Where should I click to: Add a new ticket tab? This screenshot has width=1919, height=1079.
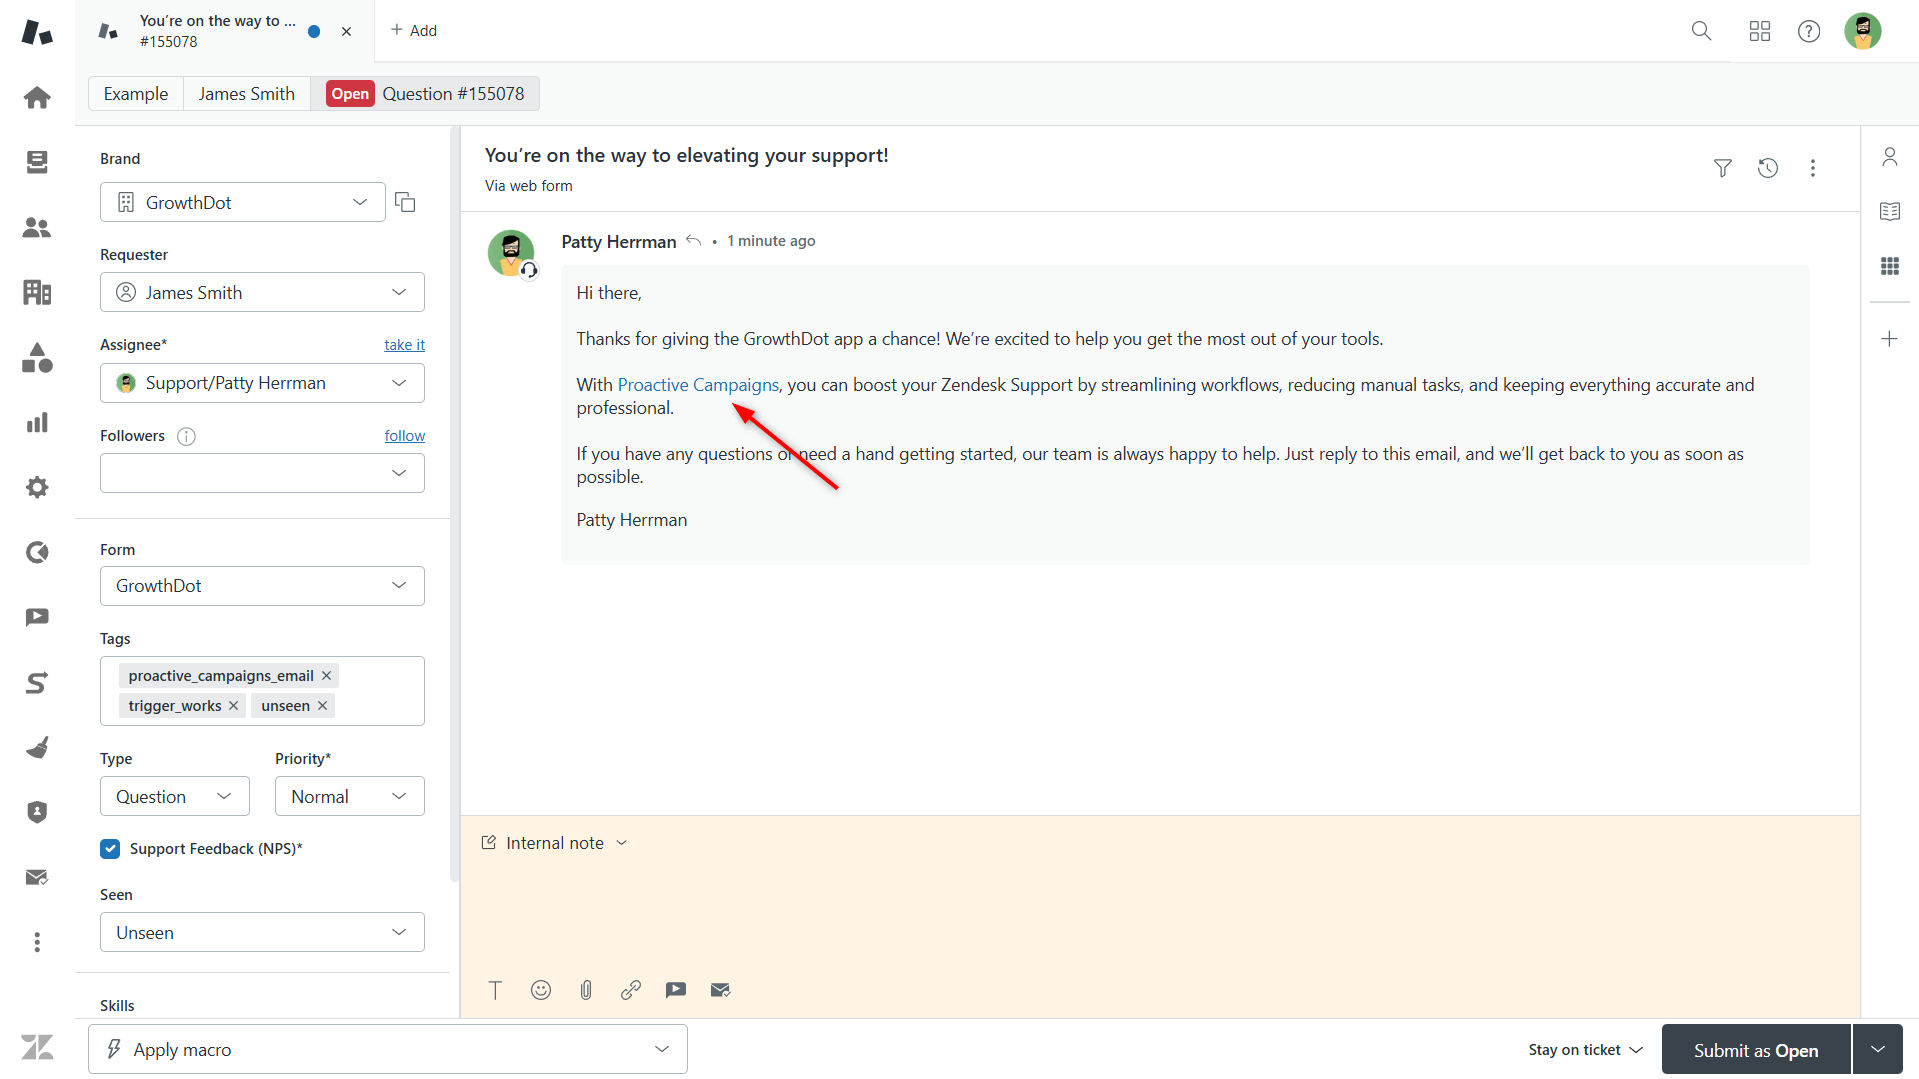pos(414,31)
